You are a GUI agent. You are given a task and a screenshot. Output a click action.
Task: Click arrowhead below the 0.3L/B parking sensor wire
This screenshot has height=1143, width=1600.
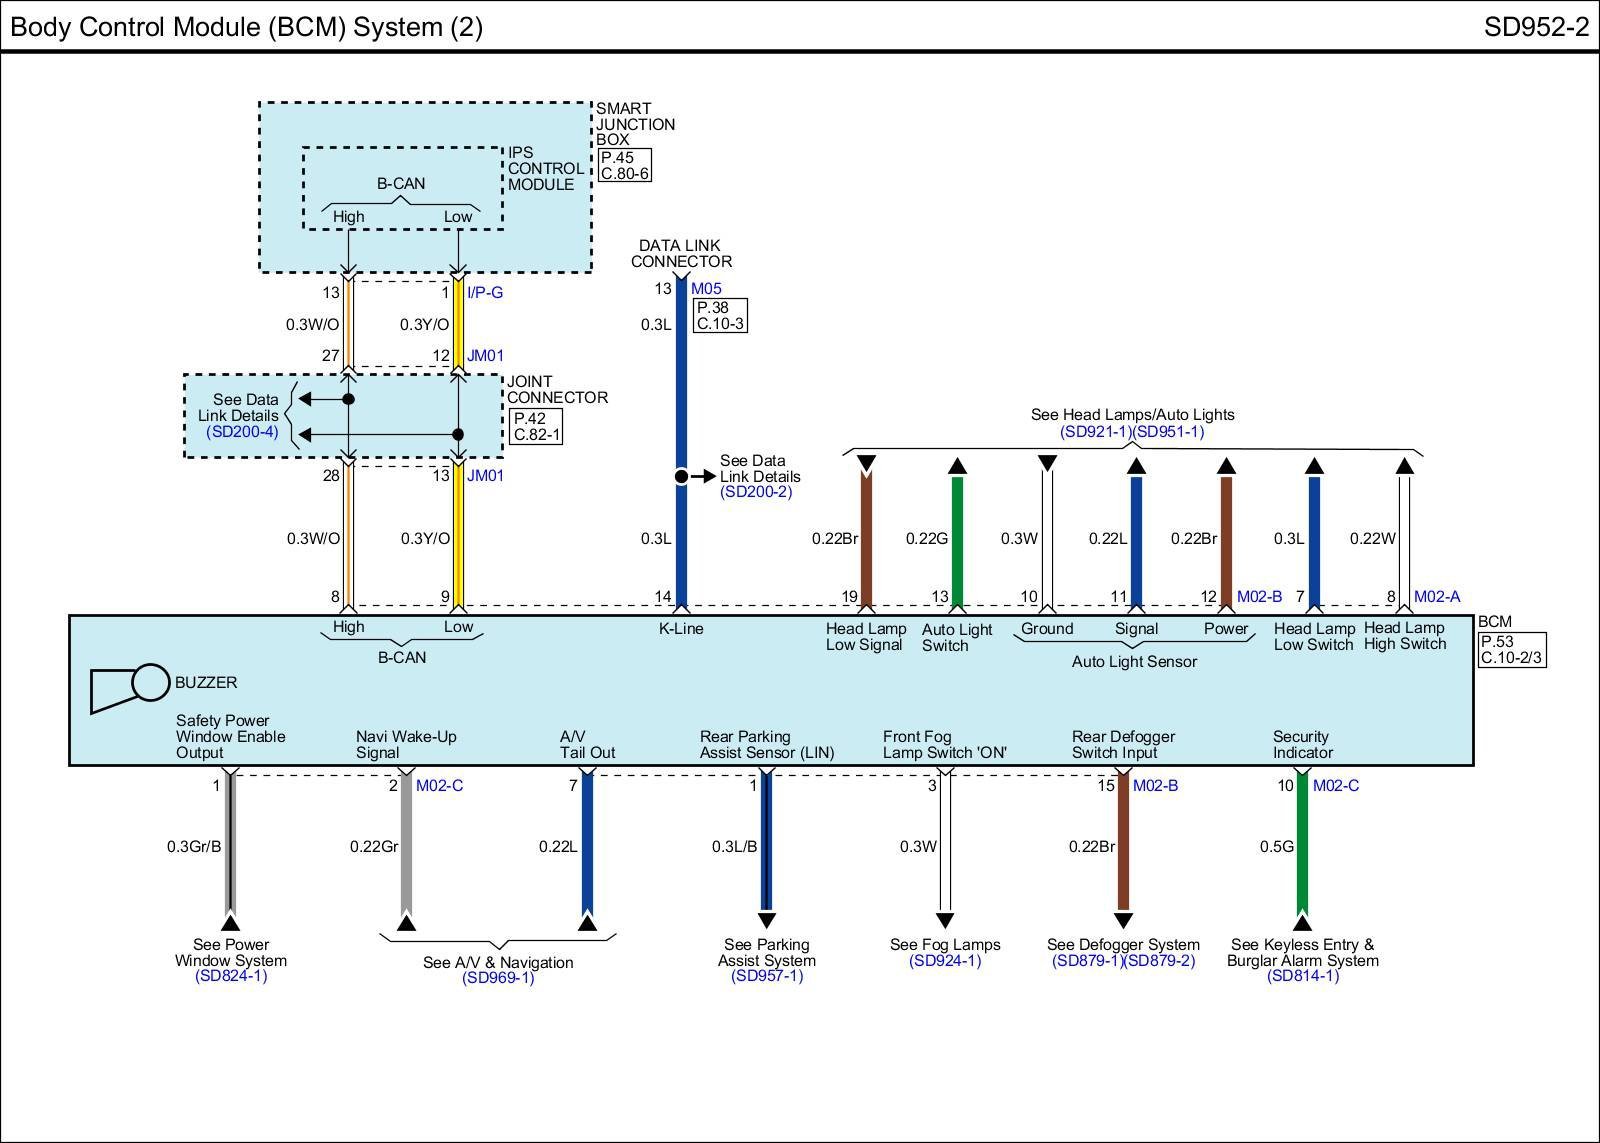[x=766, y=920]
